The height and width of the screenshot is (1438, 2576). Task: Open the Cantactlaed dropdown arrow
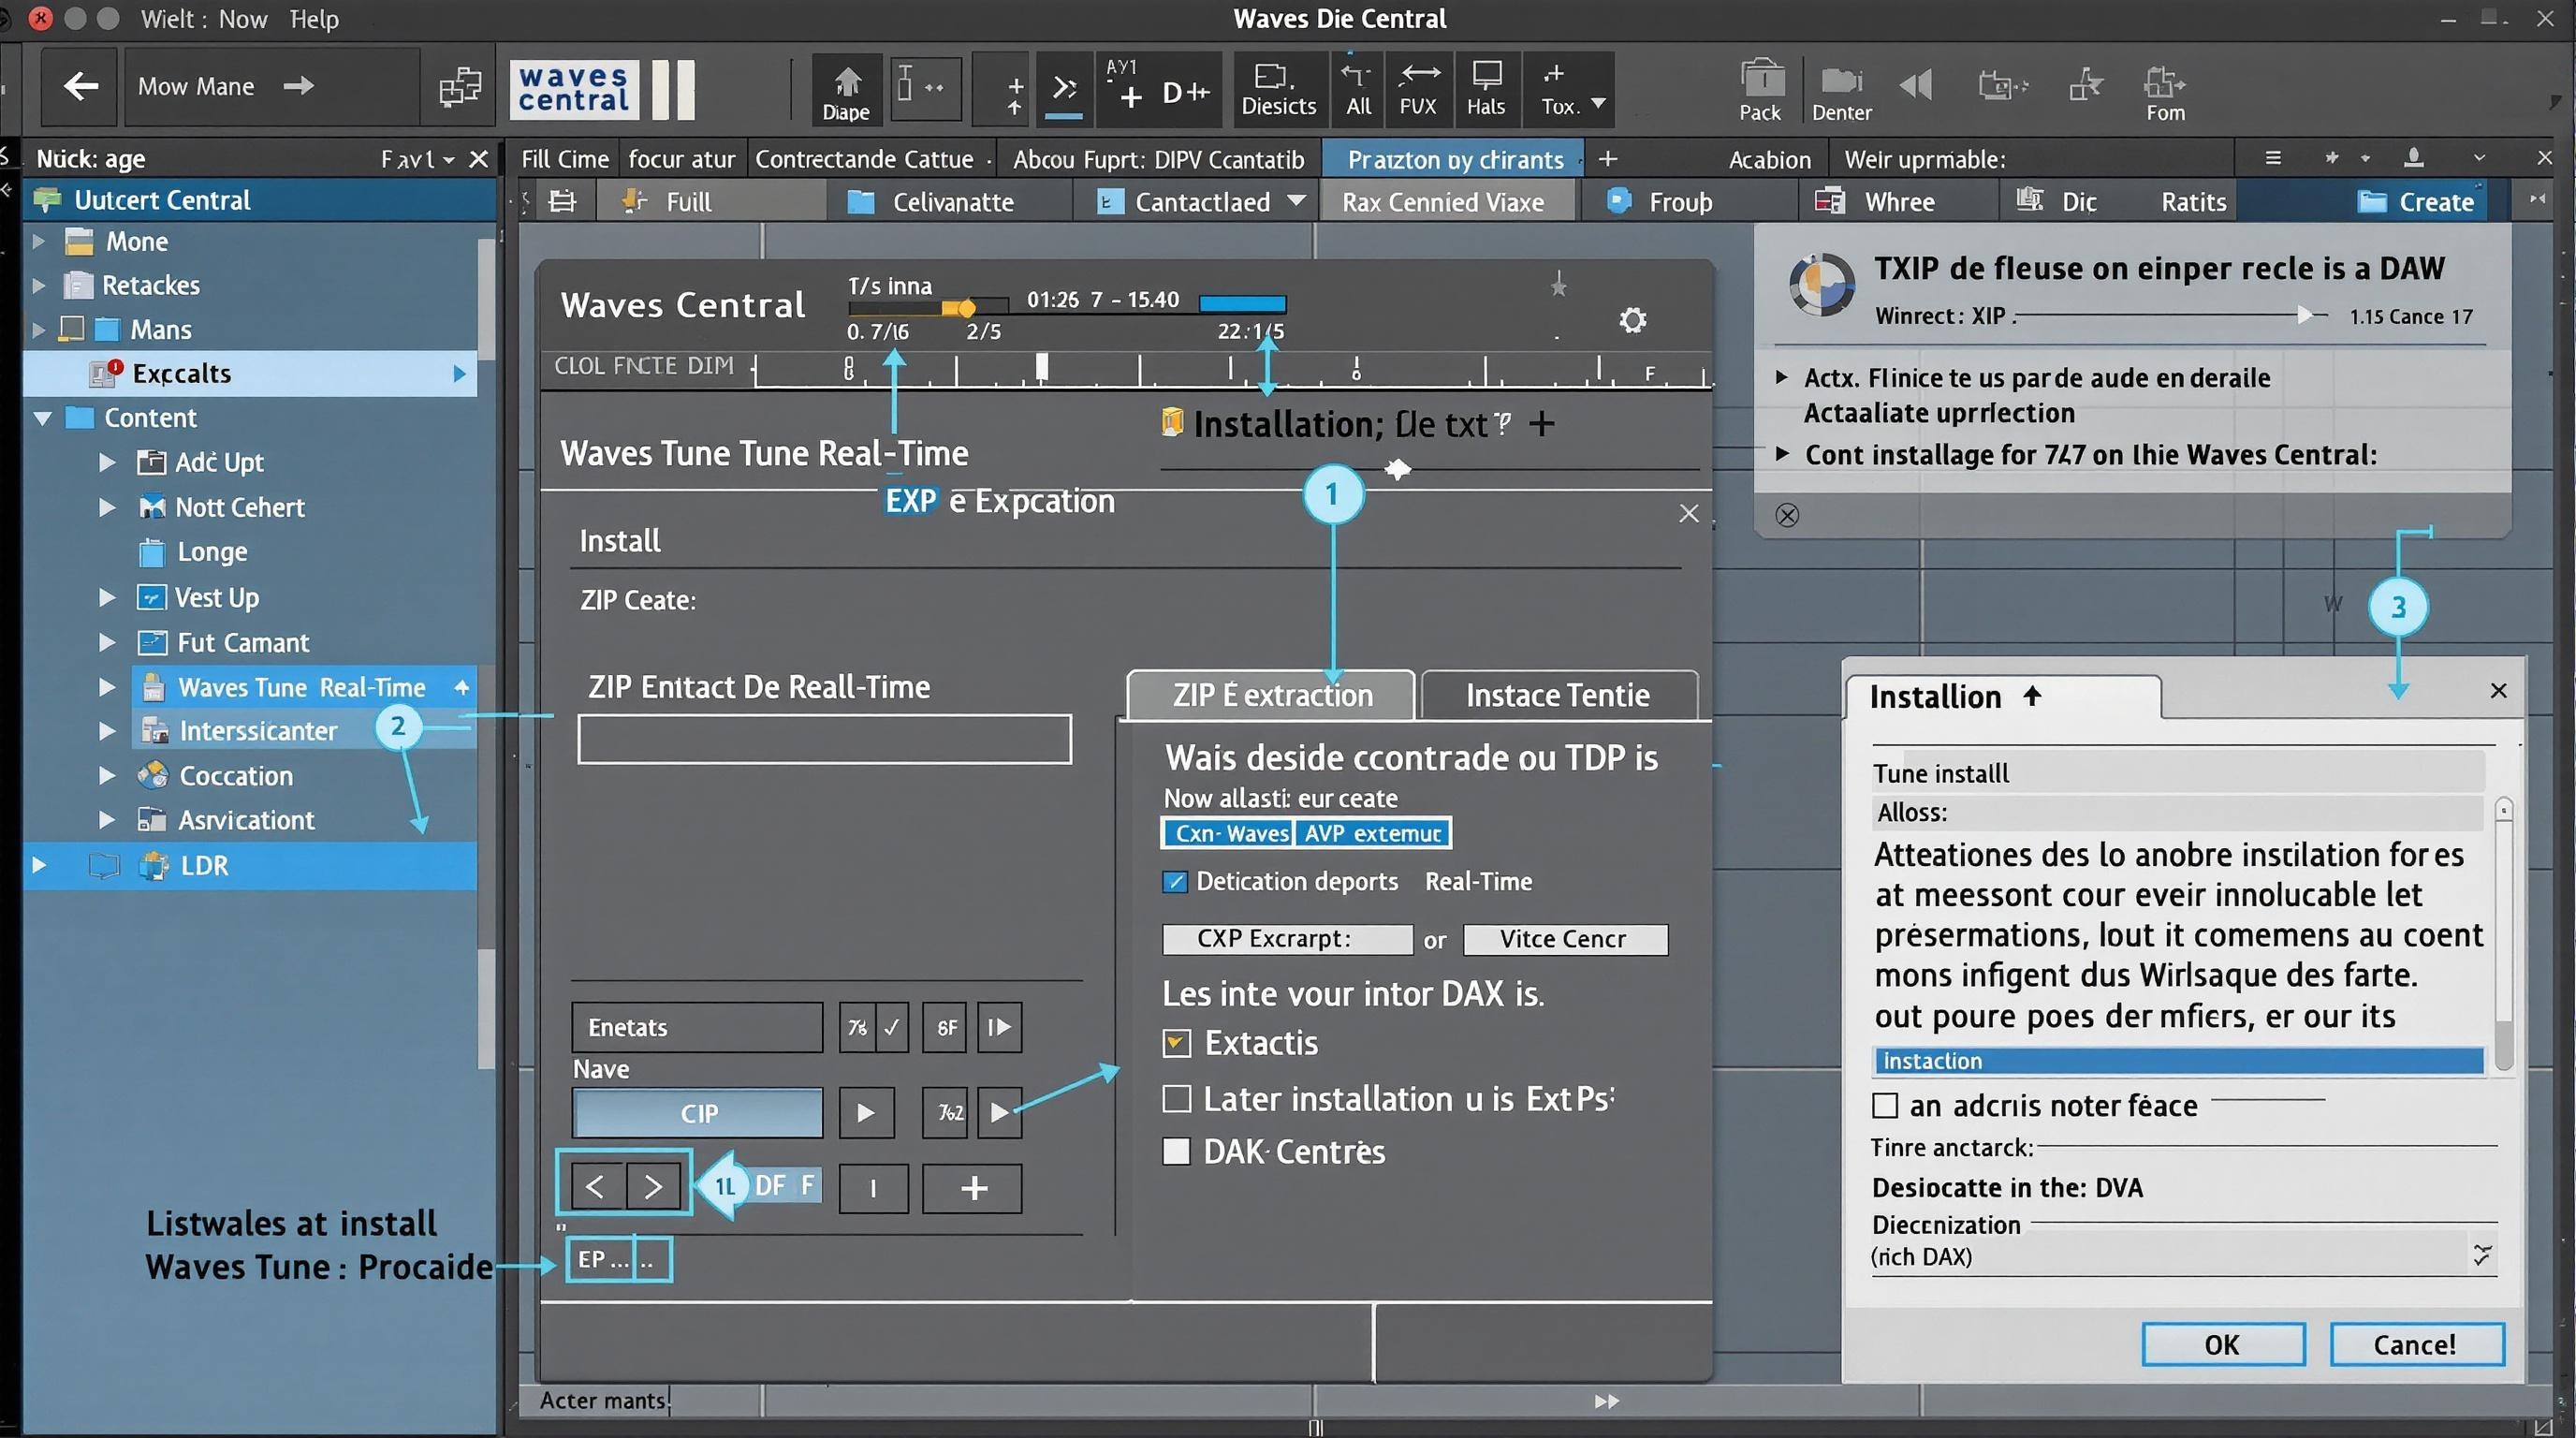point(1296,201)
